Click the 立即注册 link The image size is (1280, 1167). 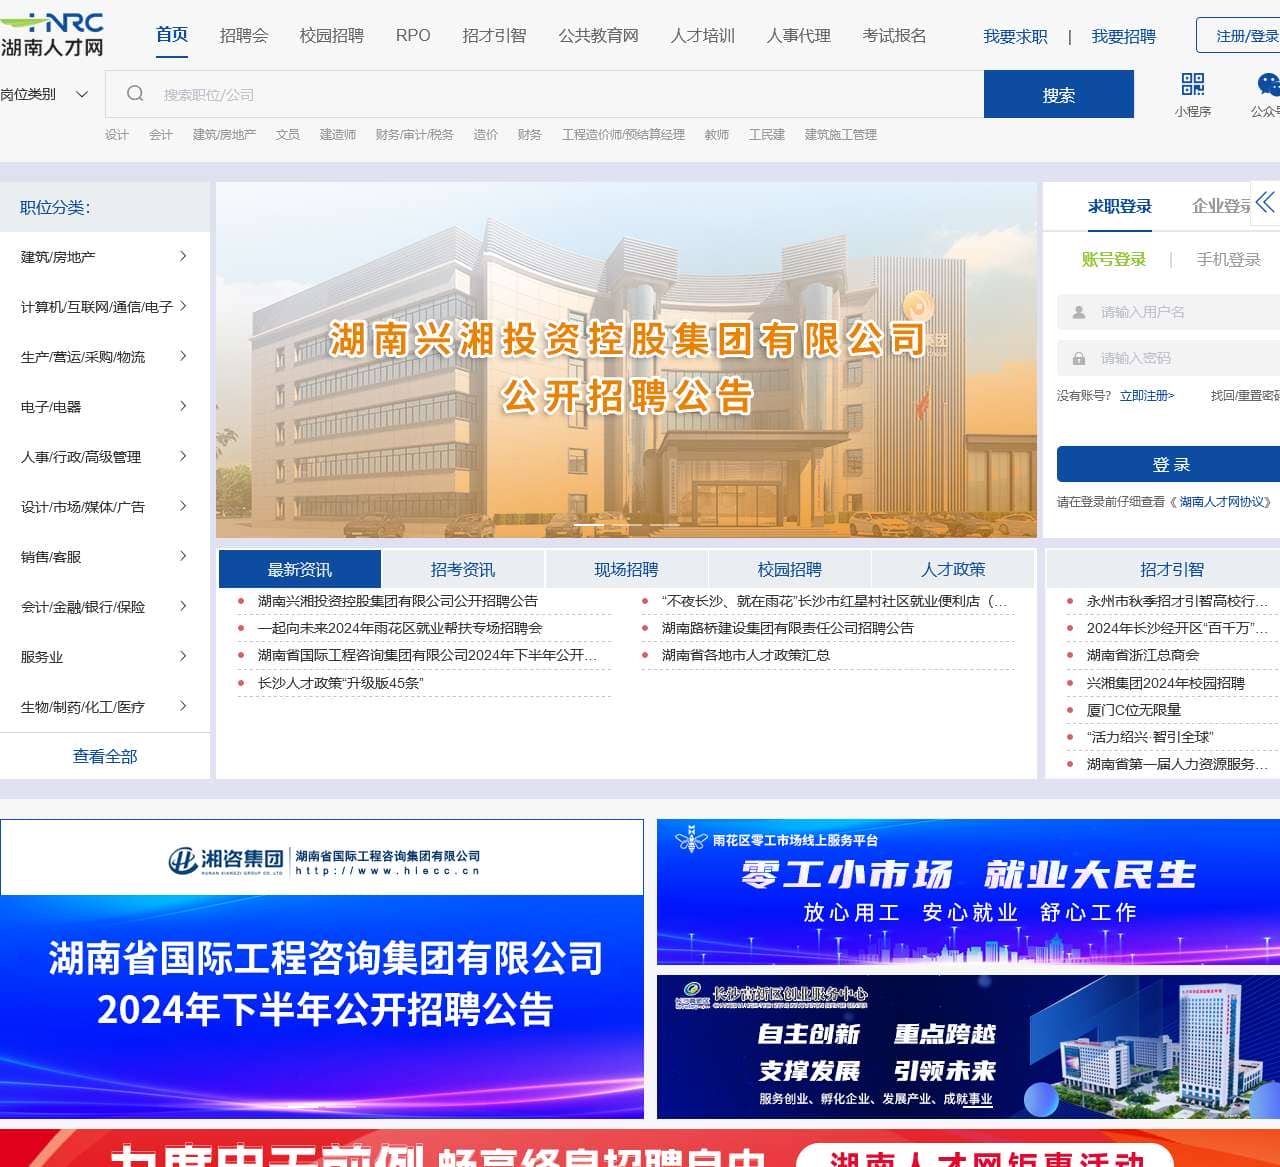click(x=1147, y=395)
